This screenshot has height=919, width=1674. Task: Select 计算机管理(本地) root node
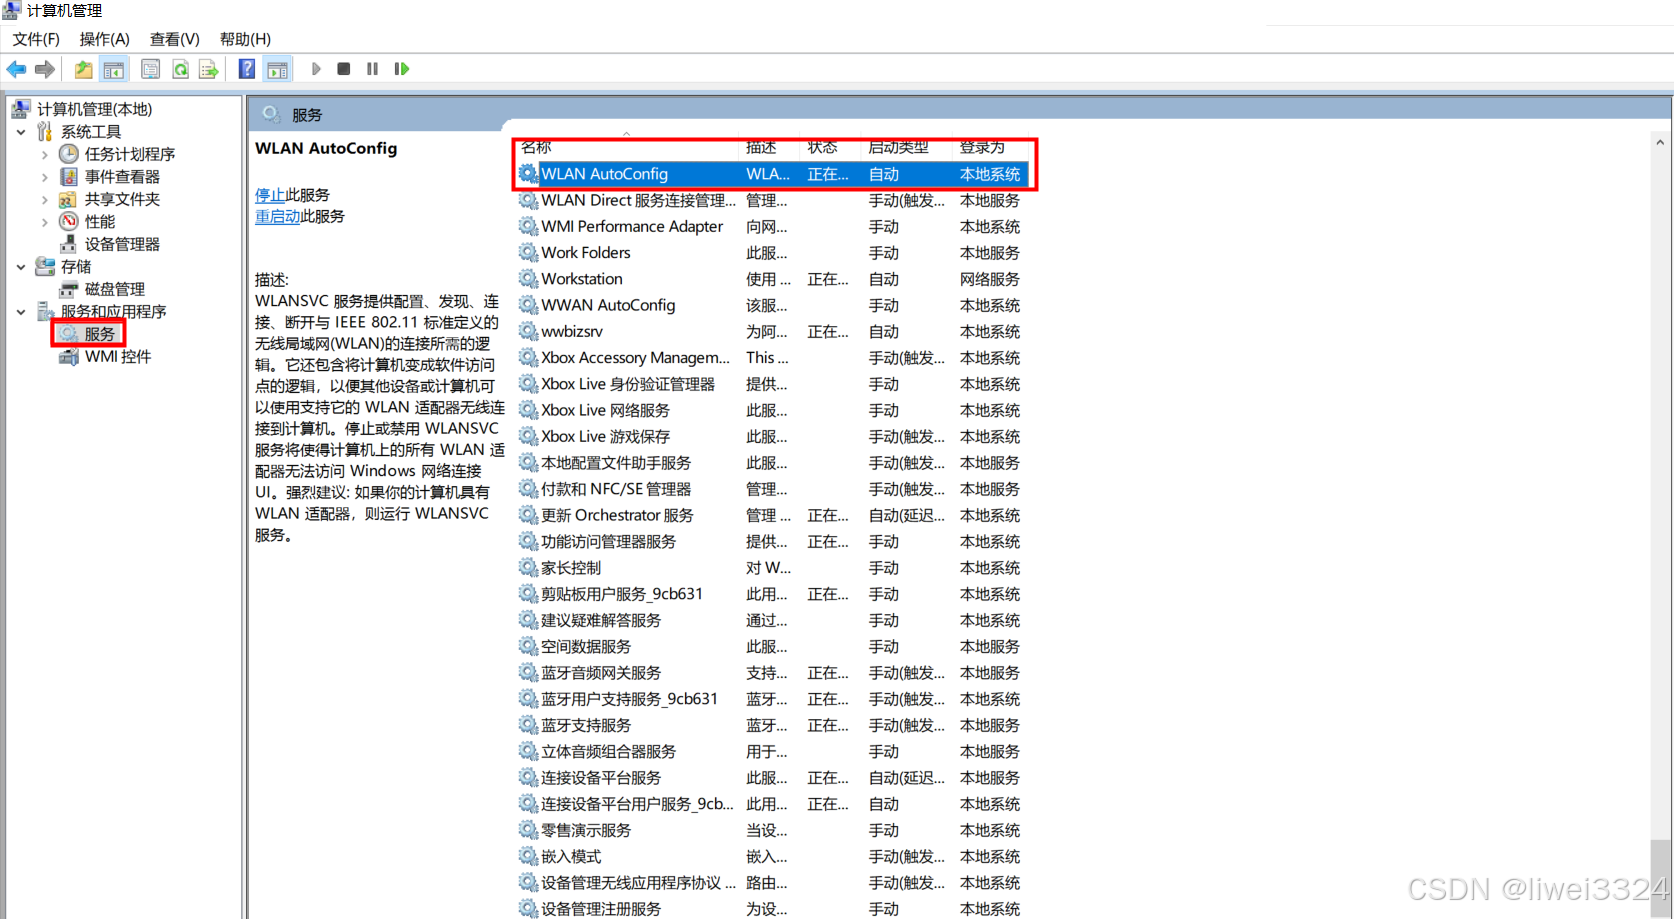coord(95,109)
